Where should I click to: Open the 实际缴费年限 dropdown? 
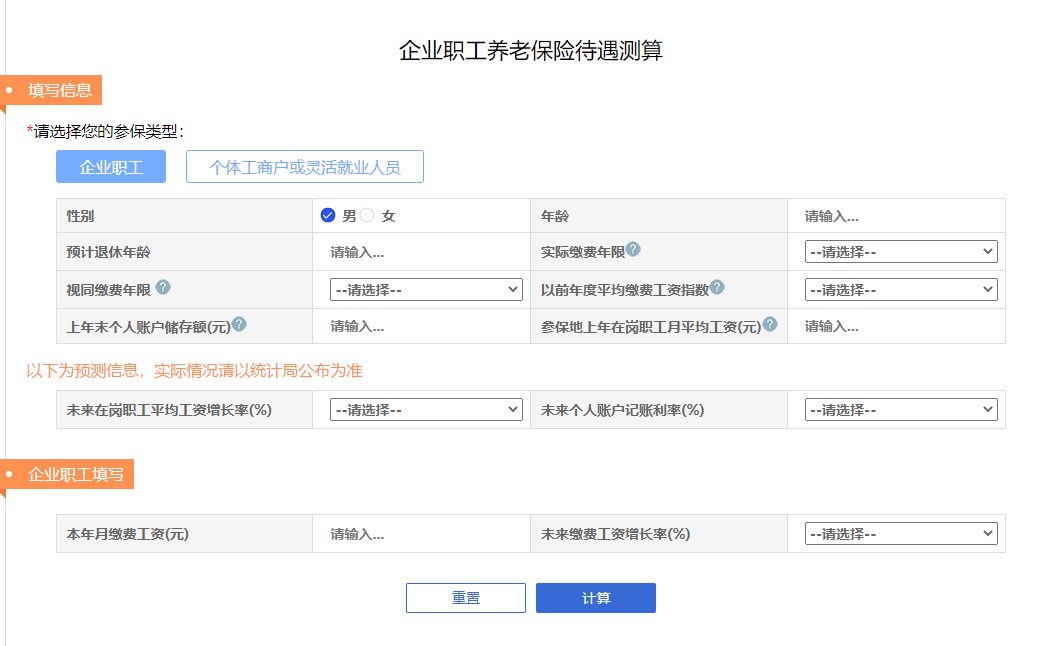tap(900, 252)
